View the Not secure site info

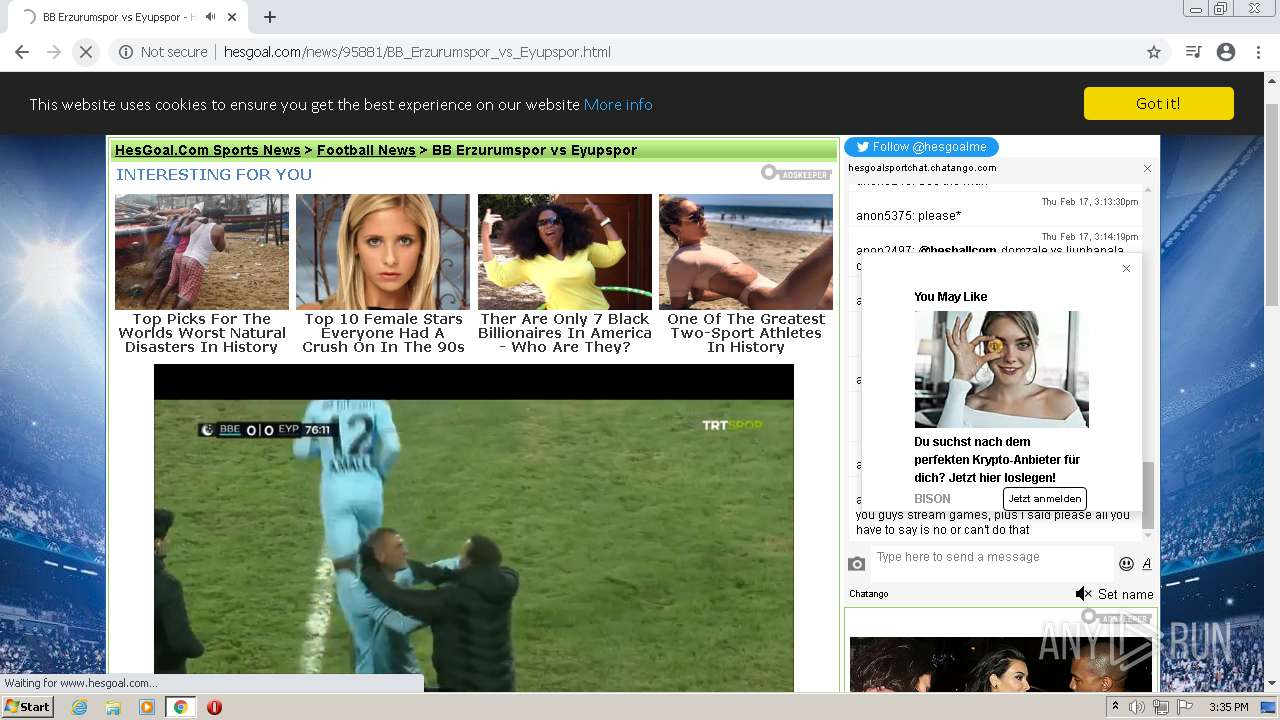coord(163,52)
